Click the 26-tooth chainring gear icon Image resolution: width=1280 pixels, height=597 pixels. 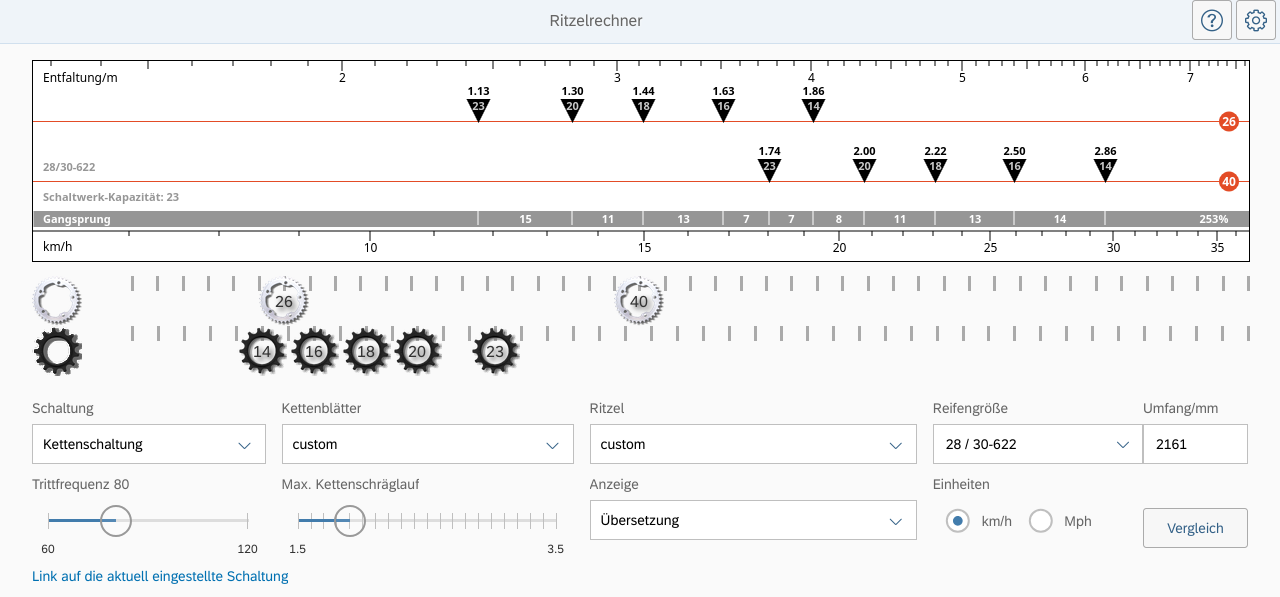(284, 301)
